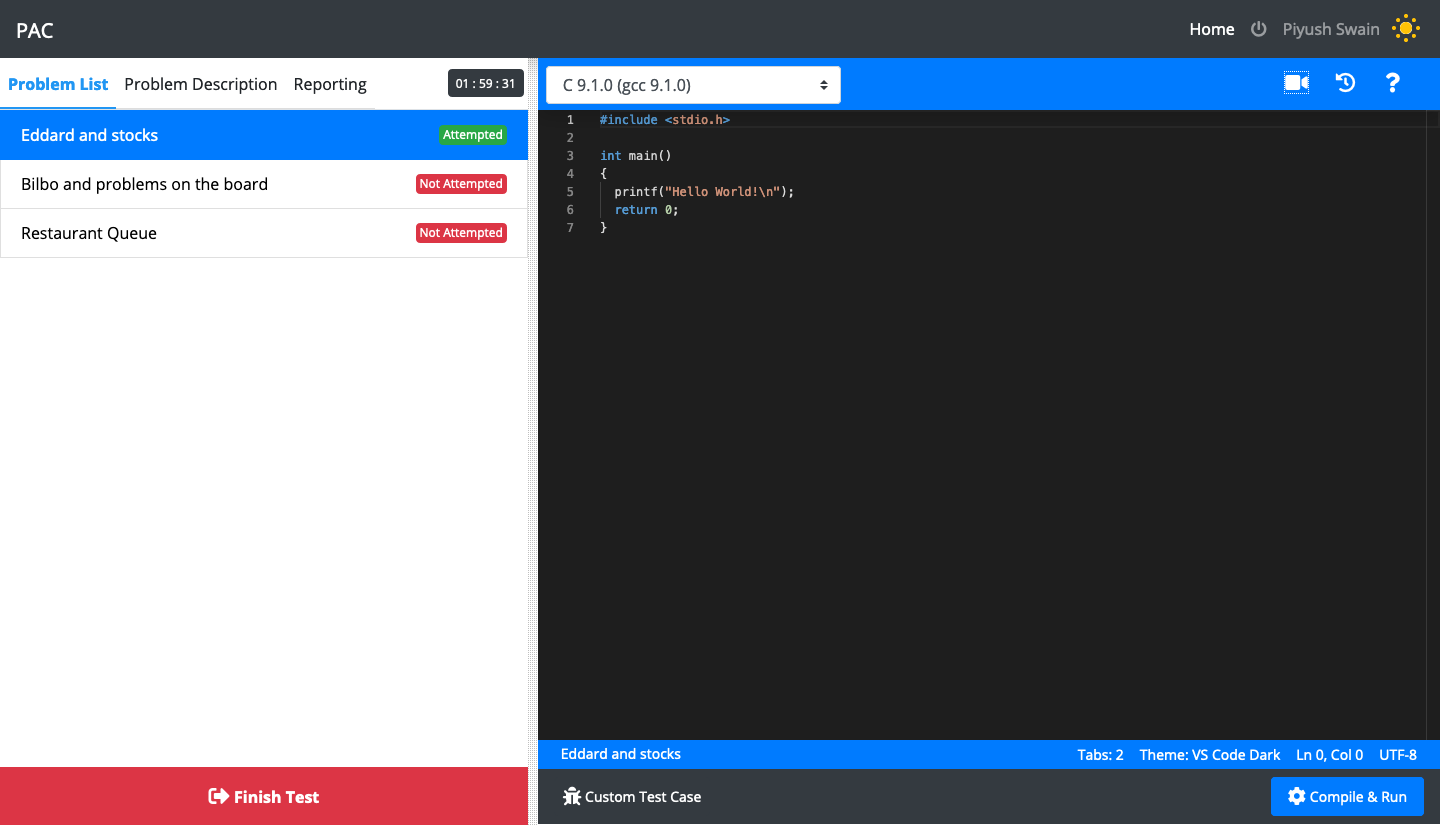Click the UTF-8 encoding indicator
1440x825 pixels.
tap(1398, 755)
